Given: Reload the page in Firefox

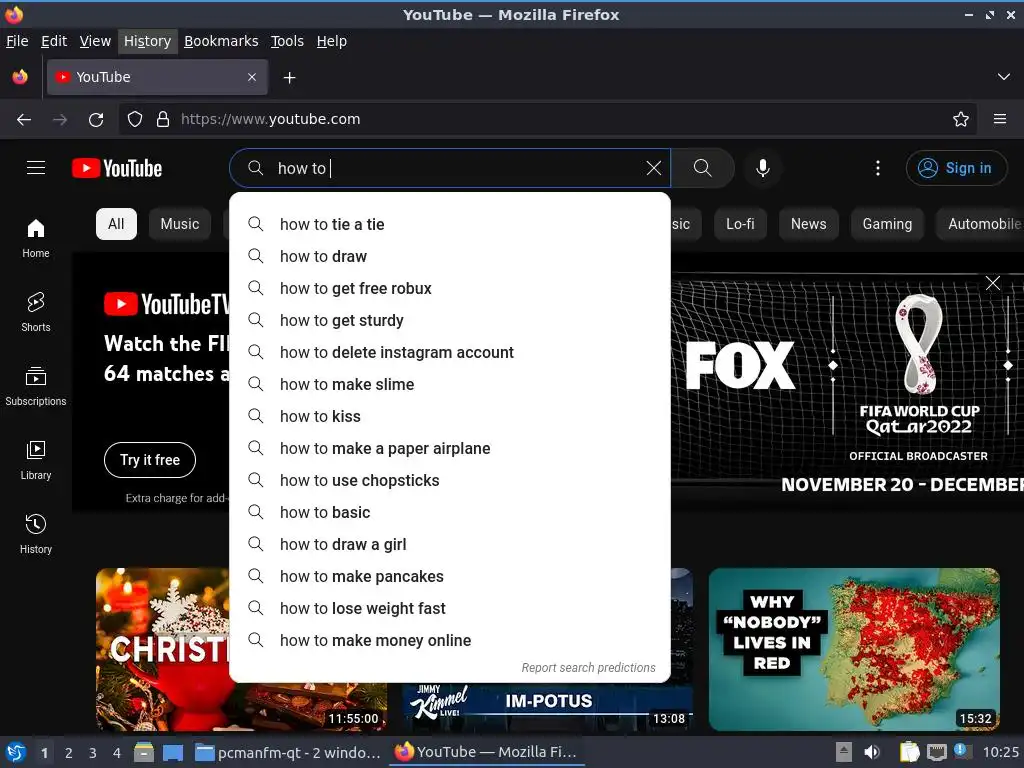Looking at the screenshot, I should coord(96,120).
